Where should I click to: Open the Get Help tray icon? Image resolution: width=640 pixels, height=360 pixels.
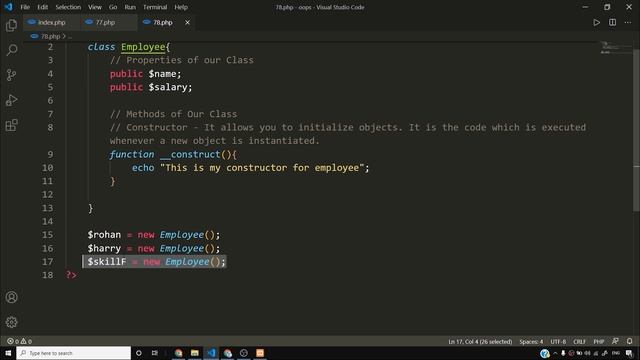click(x=544, y=353)
